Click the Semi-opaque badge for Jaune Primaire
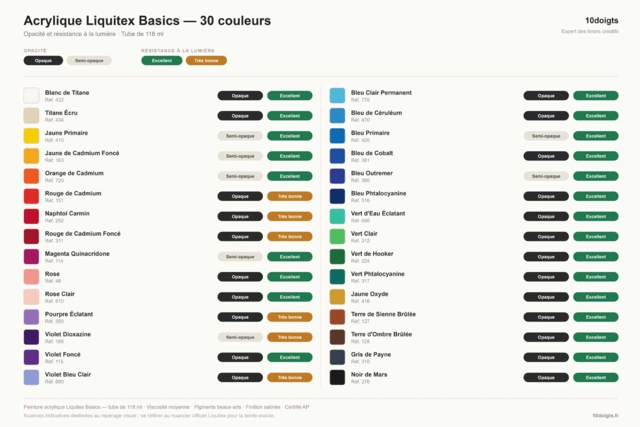The width and height of the screenshot is (640, 427). coord(240,136)
